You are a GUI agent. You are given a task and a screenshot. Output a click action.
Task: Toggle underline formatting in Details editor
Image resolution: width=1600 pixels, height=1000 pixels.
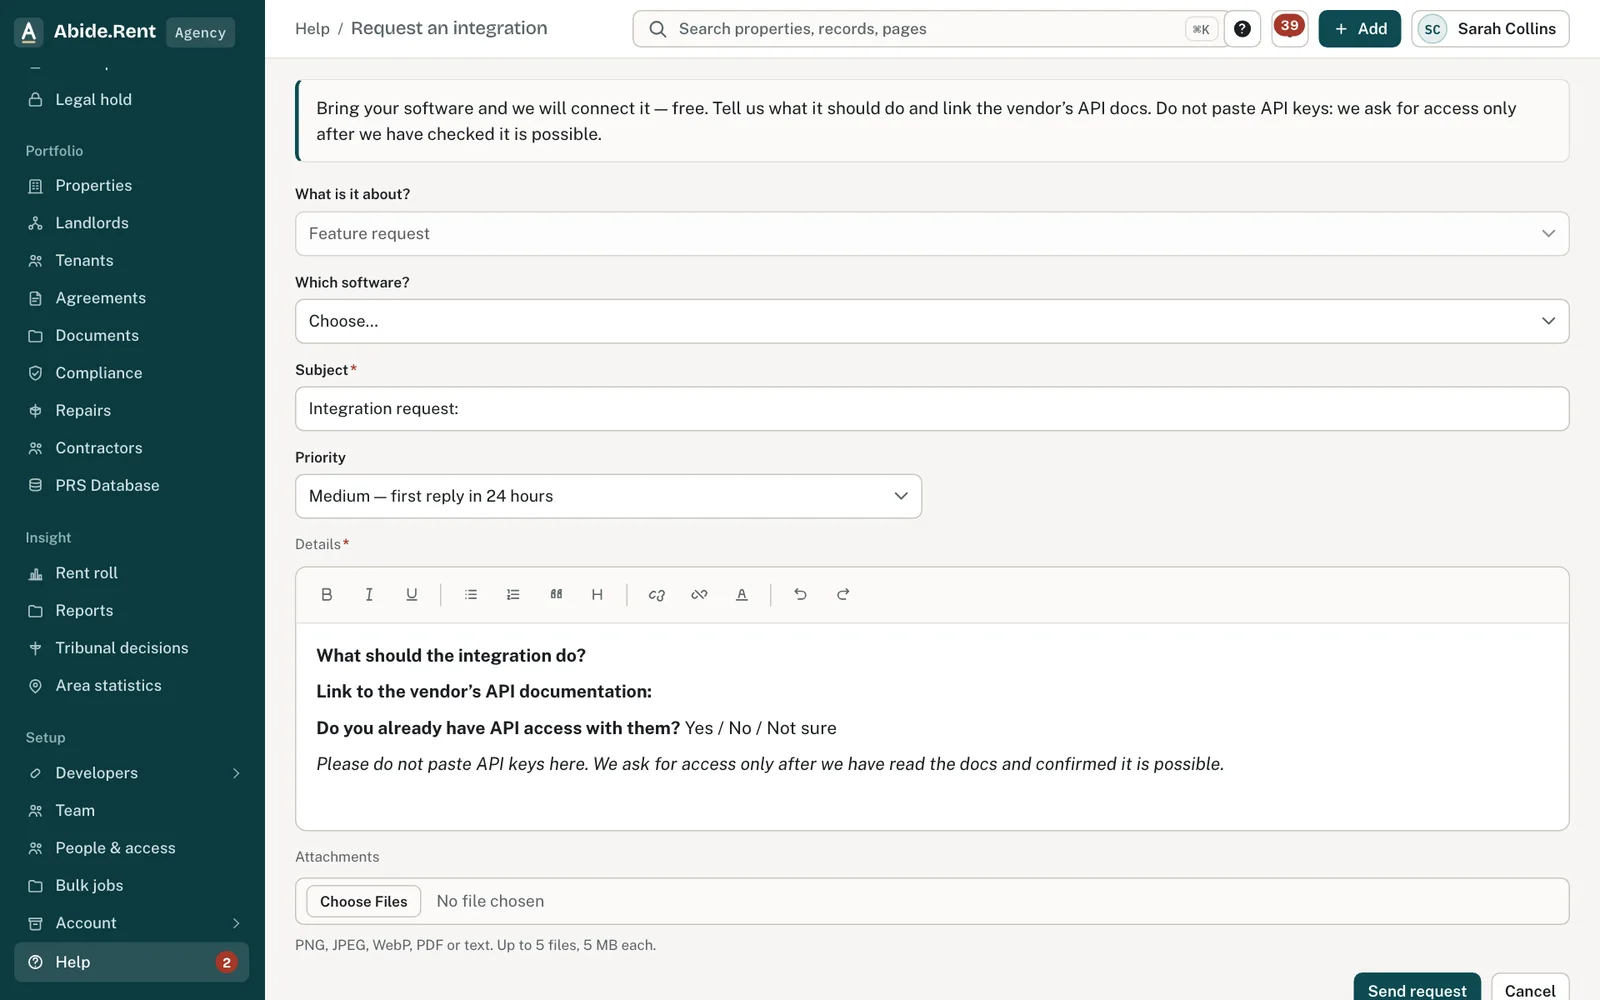coord(411,595)
